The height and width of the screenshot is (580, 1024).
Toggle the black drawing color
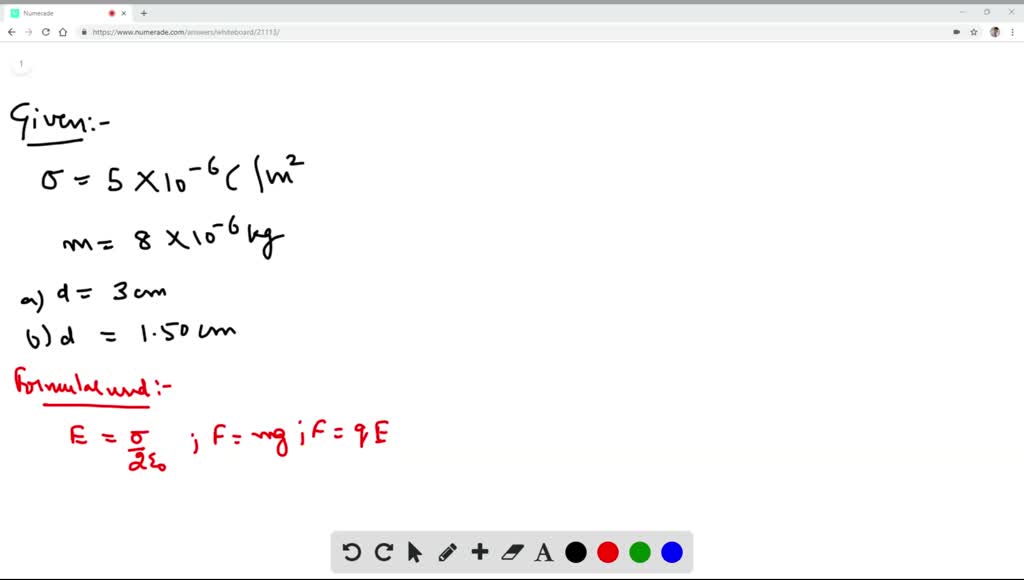[575, 551]
